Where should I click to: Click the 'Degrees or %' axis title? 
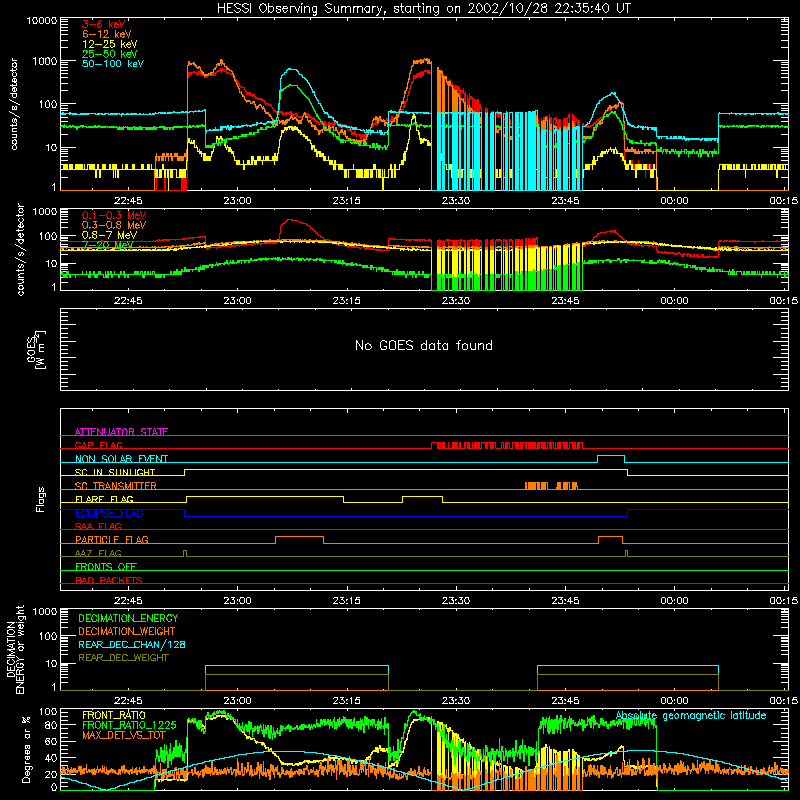pos(26,749)
